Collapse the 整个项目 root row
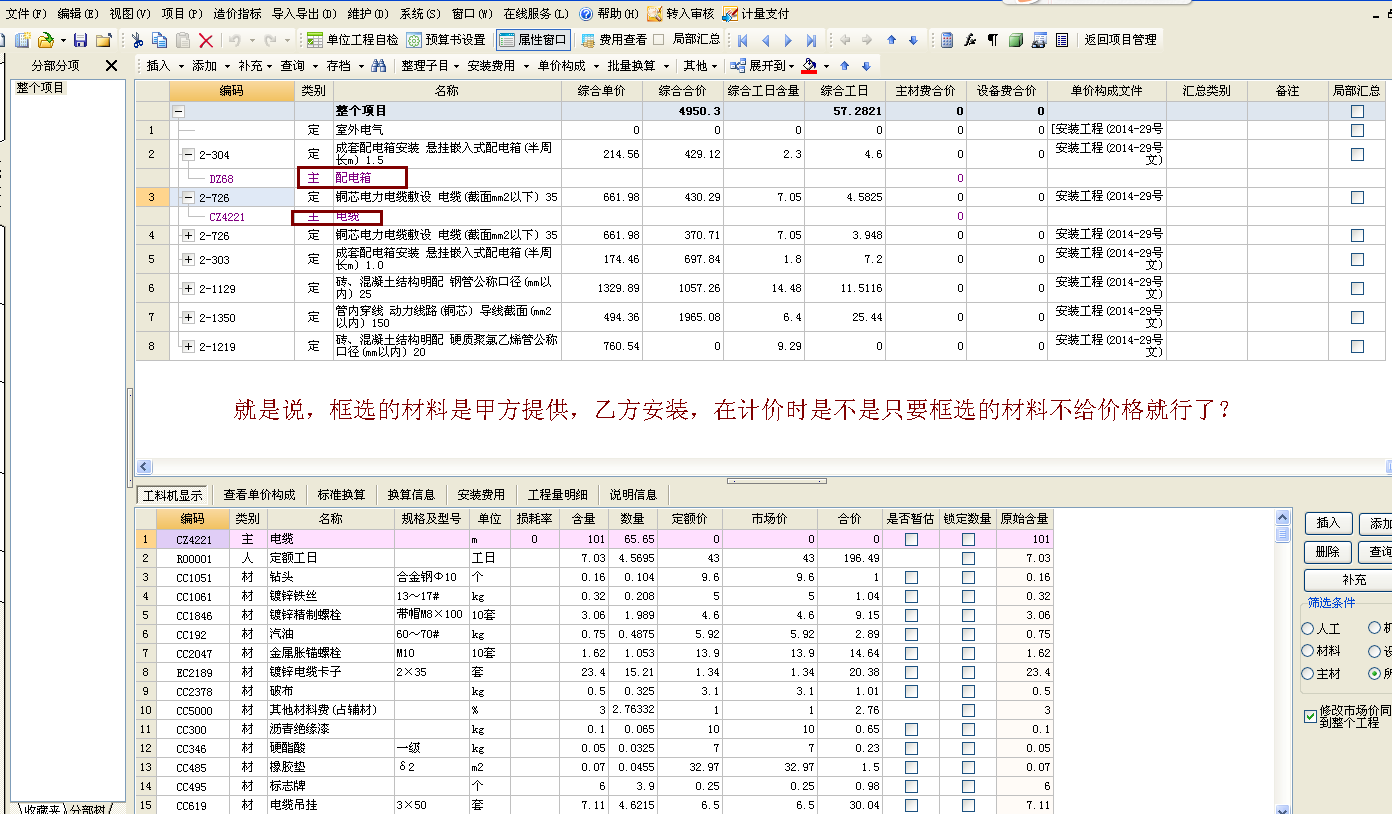 pyautogui.click(x=178, y=111)
